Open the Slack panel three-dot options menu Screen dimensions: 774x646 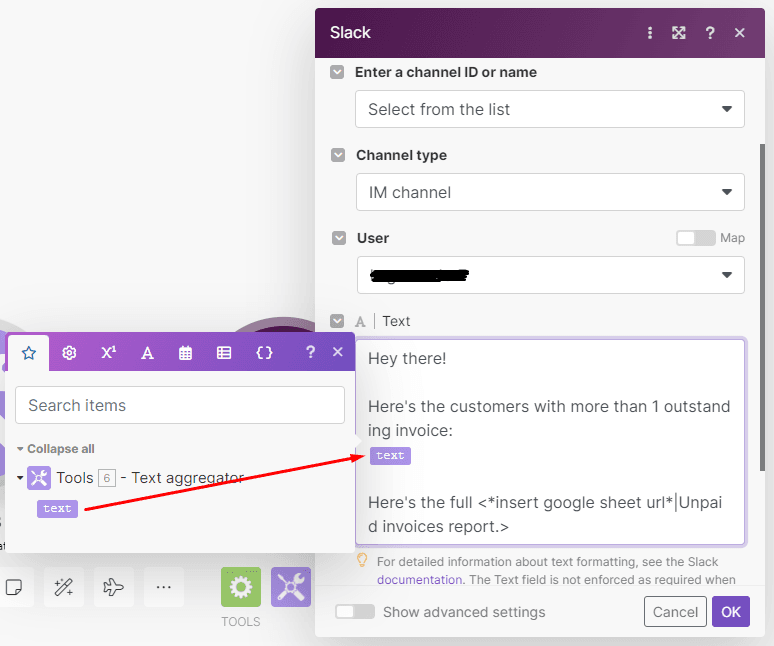[651, 33]
